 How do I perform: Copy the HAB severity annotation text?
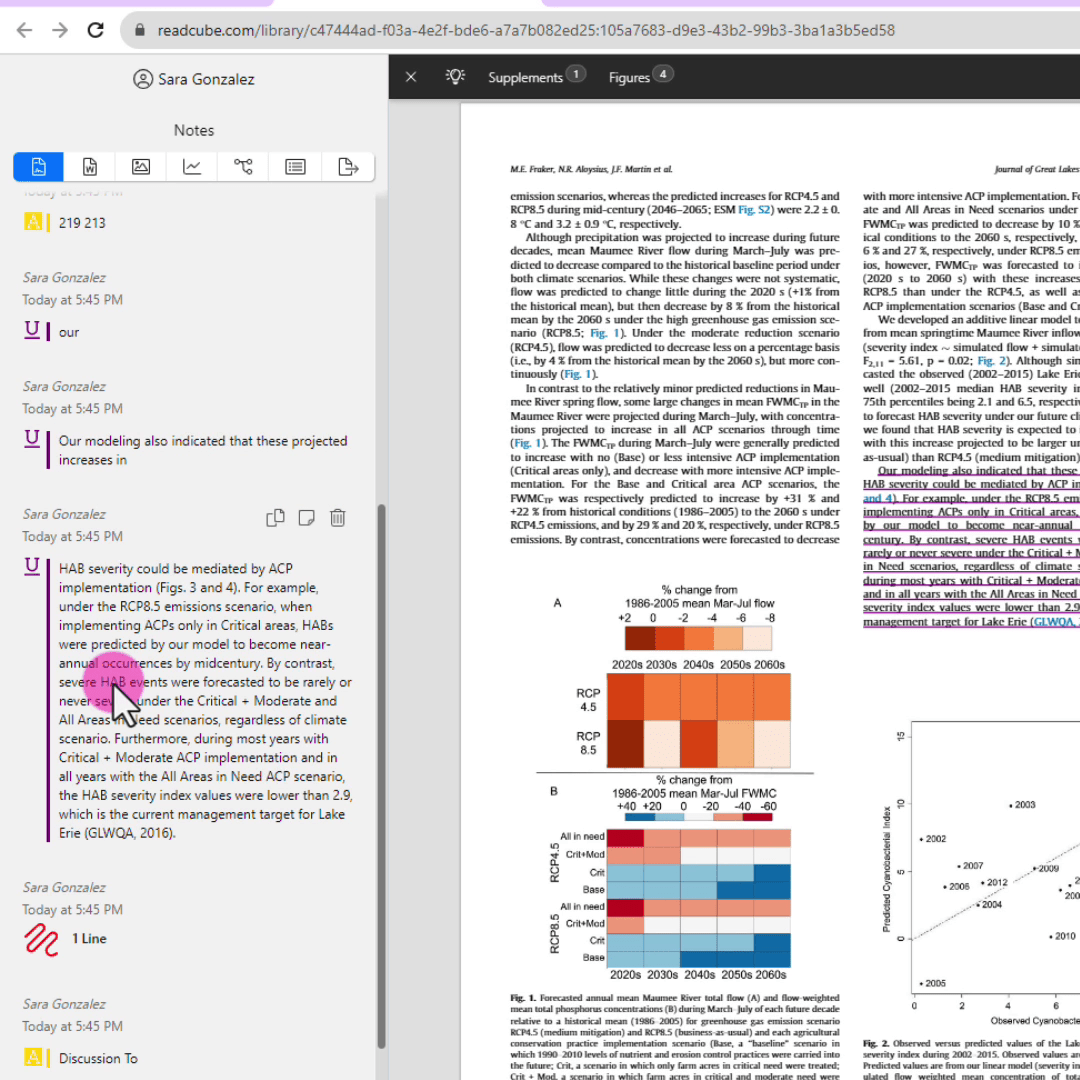coord(275,517)
